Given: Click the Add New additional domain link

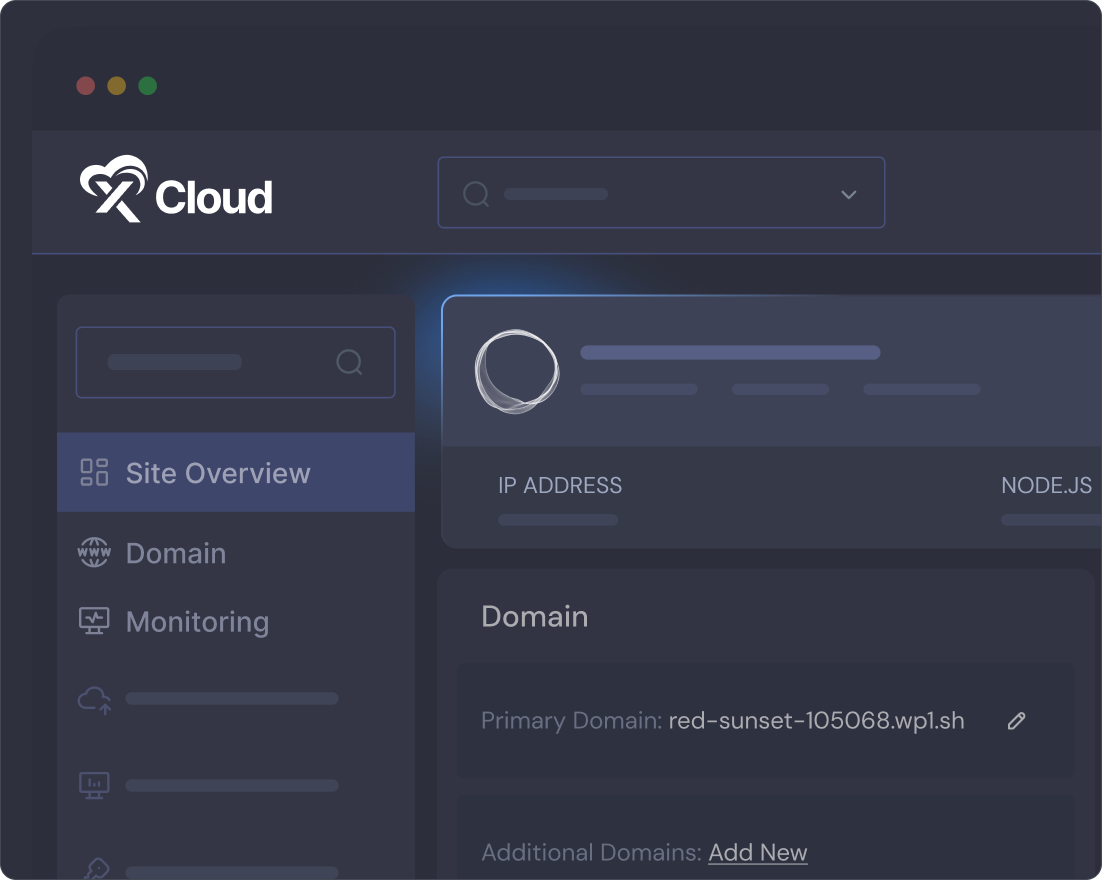Looking at the screenshot, I should [758, 852].
